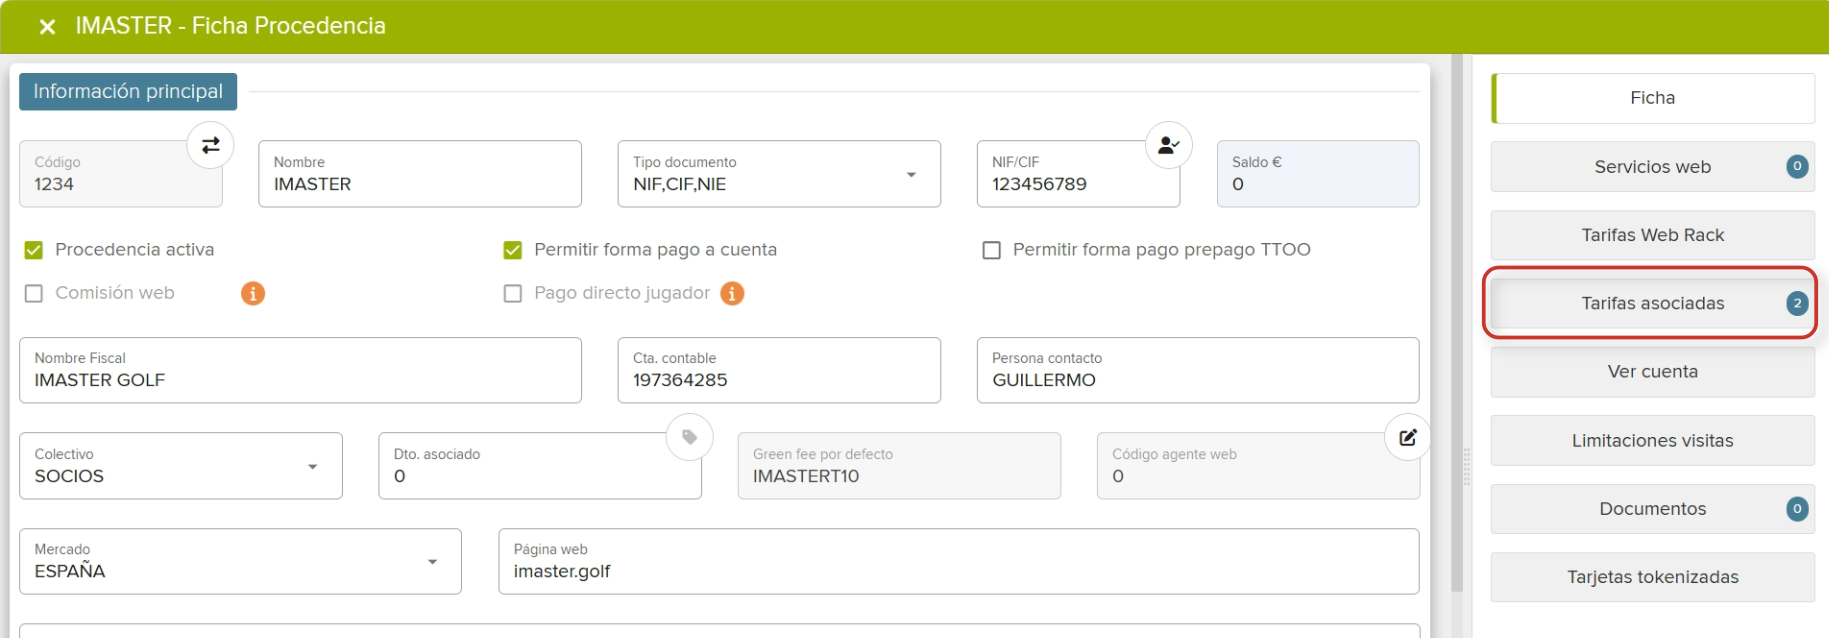Viewport: 1829px width, 638px height.
Task: Click the Nombre Fiscal input field
Action: point(300,380)
